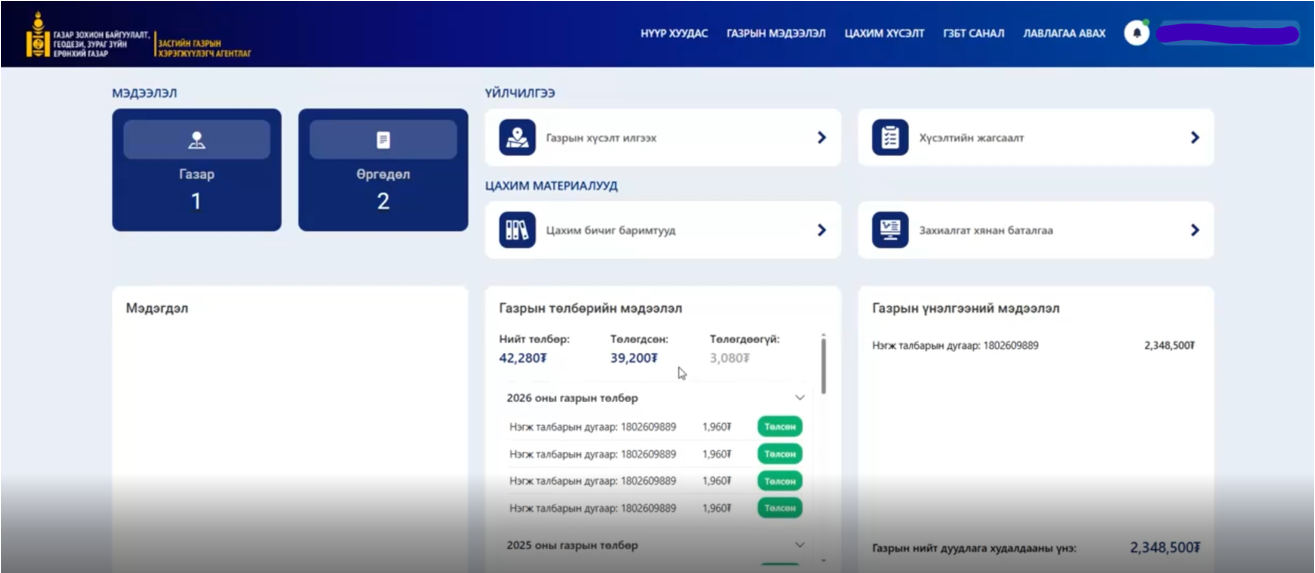
Task: Click the payment panel vertical scrollbar
Action: point(823,365)
